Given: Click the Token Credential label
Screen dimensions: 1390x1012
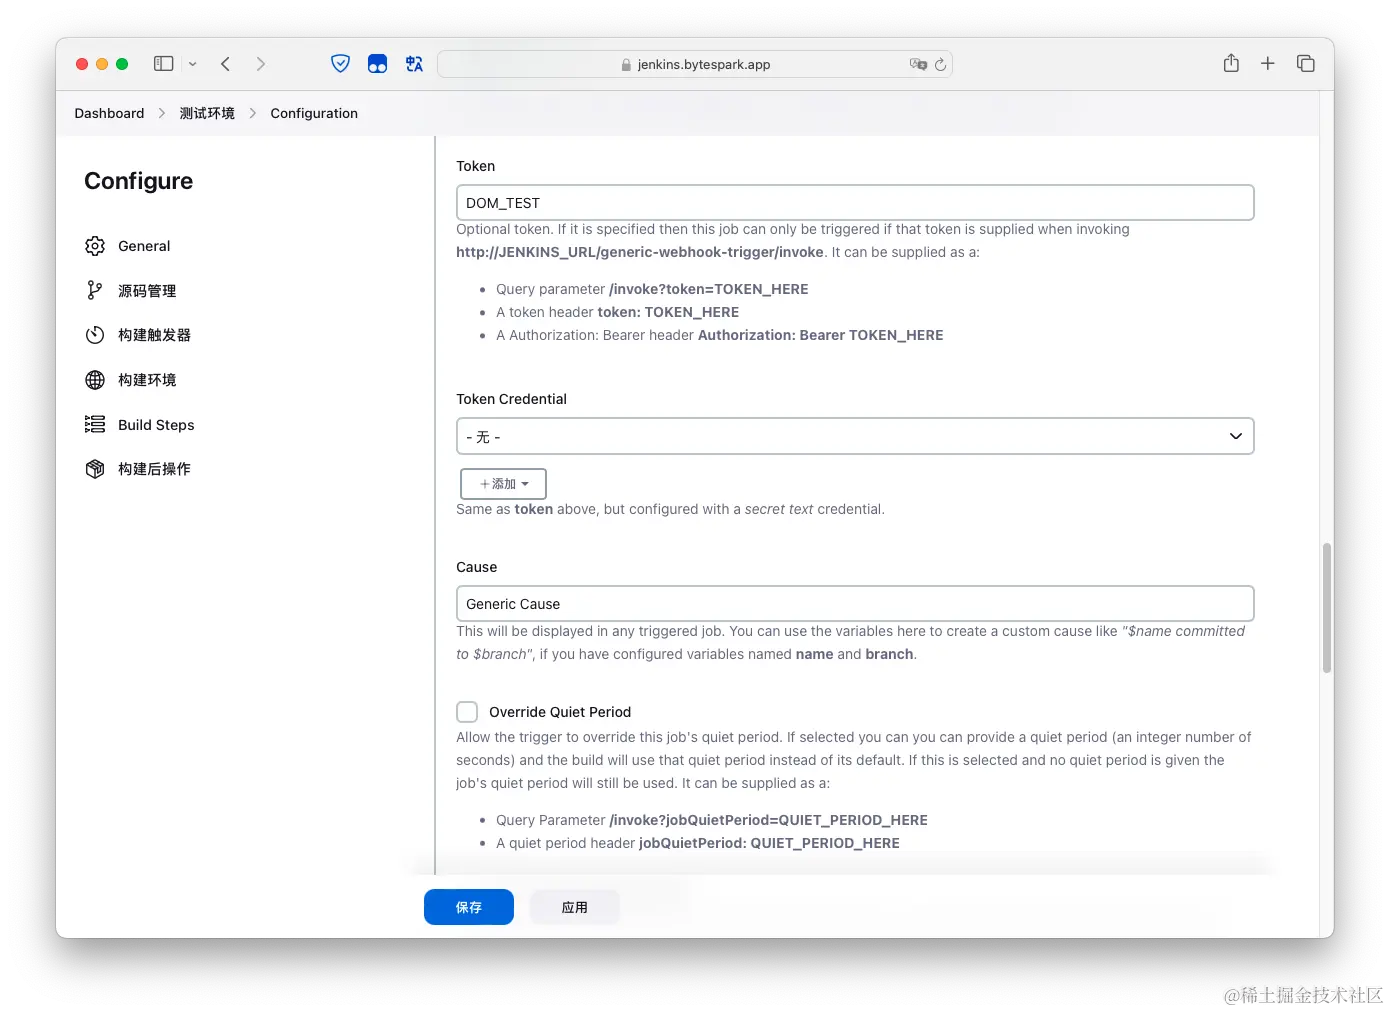Looking at the screenshot, I should [511, 399].
